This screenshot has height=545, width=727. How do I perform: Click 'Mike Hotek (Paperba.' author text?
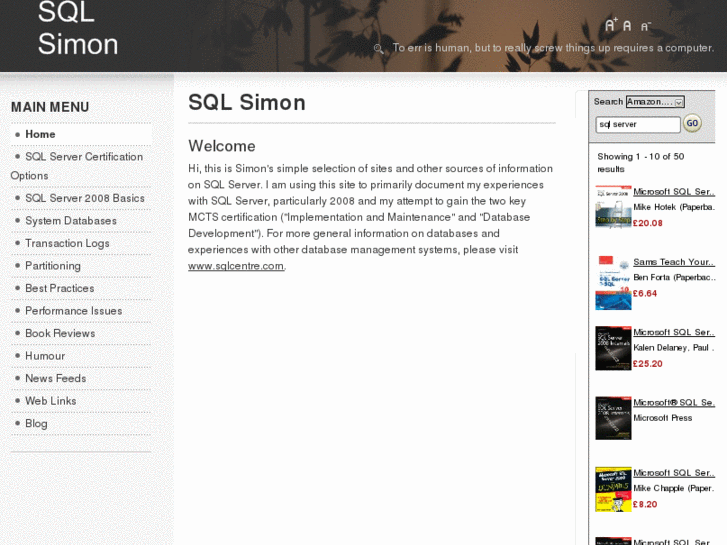point(674,207)
